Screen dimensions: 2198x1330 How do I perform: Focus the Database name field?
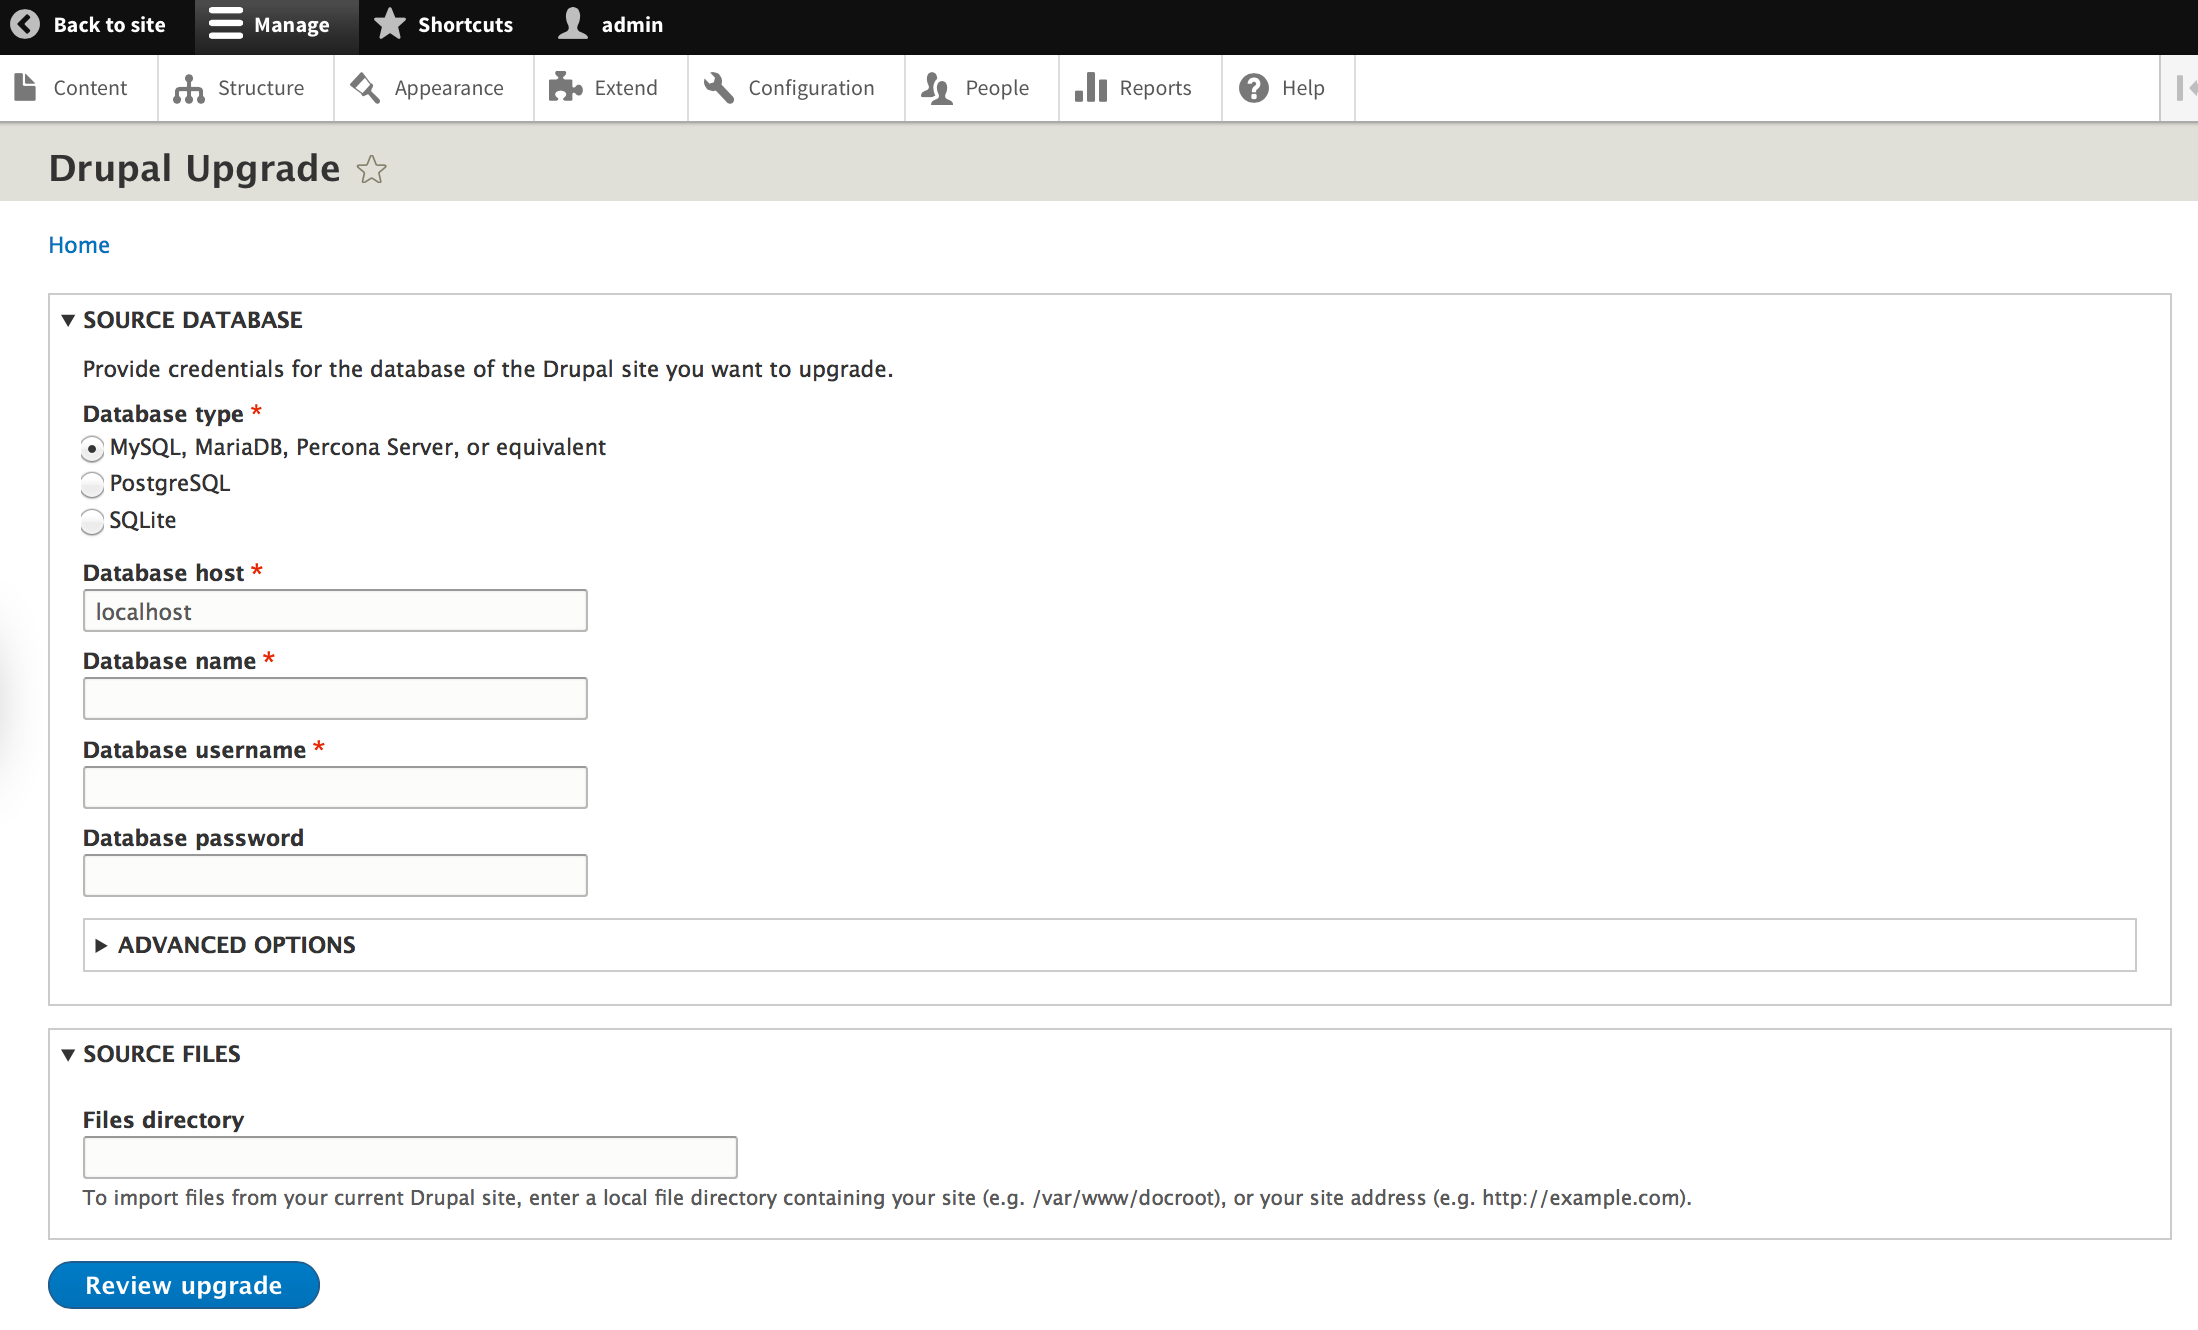335,699
